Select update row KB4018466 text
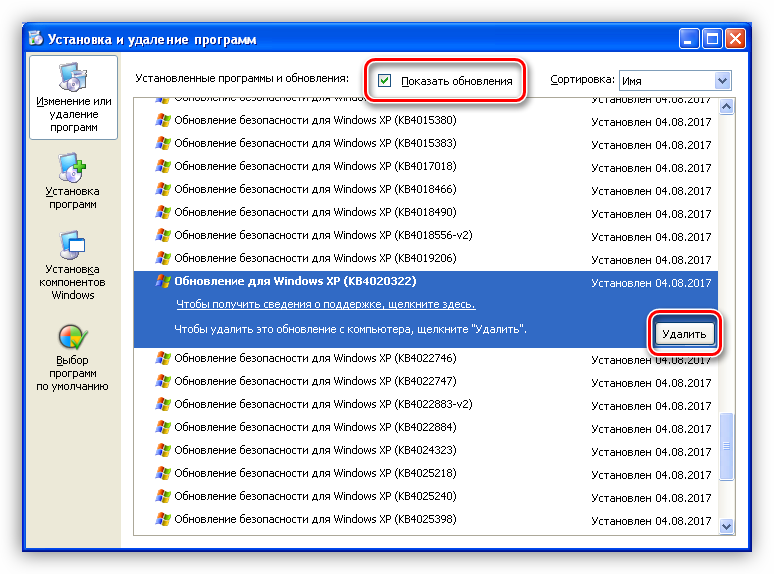Screen dimensions: 774x574 tap(315, 189)
